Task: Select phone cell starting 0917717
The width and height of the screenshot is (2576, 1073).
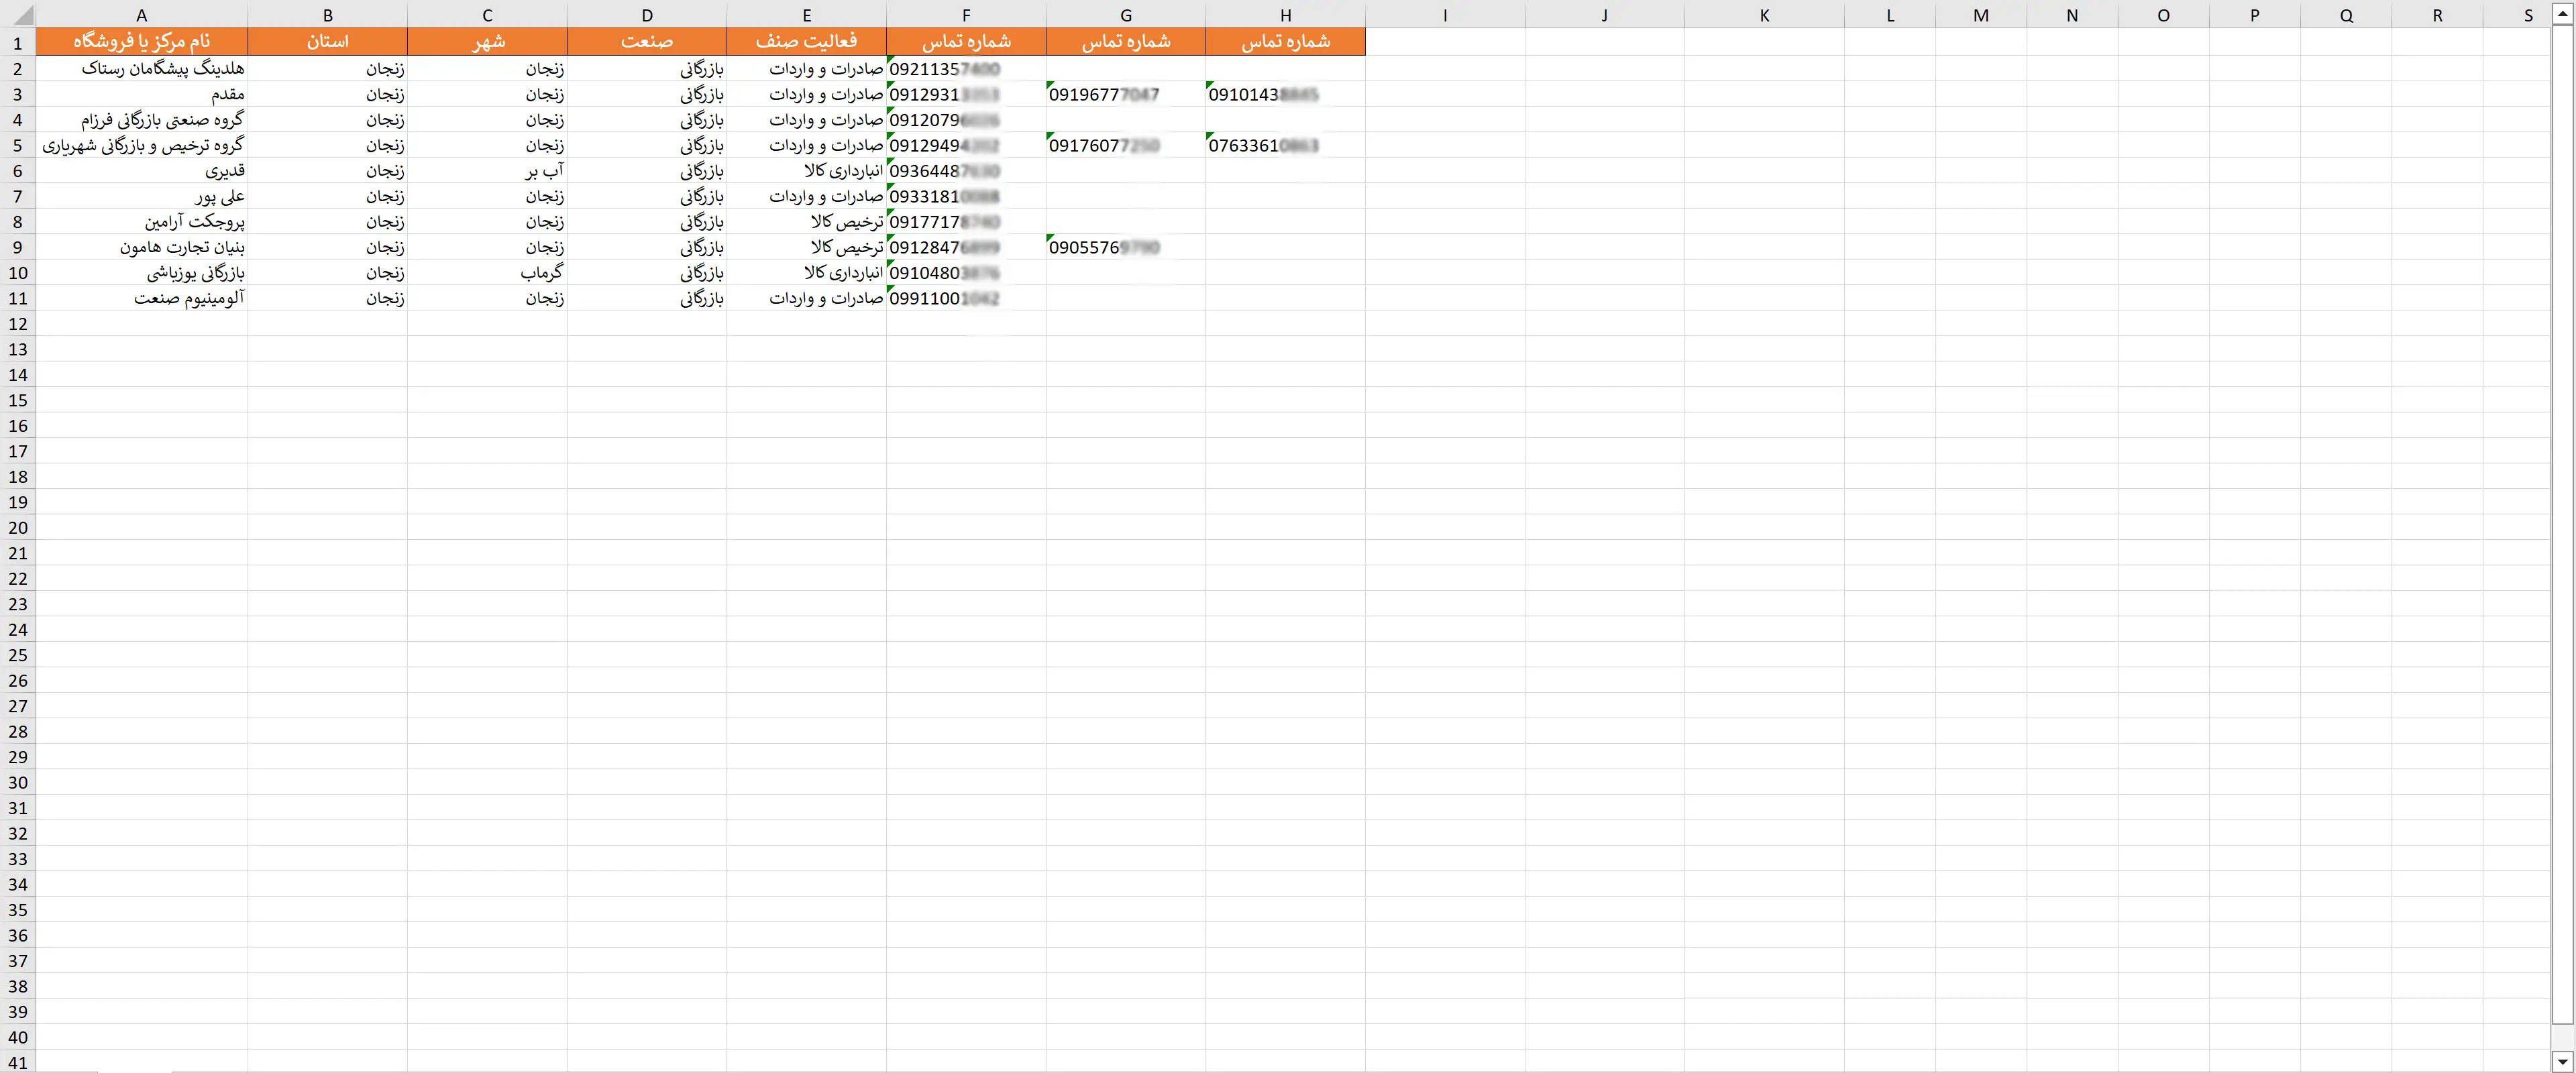Action: point(966,221)
